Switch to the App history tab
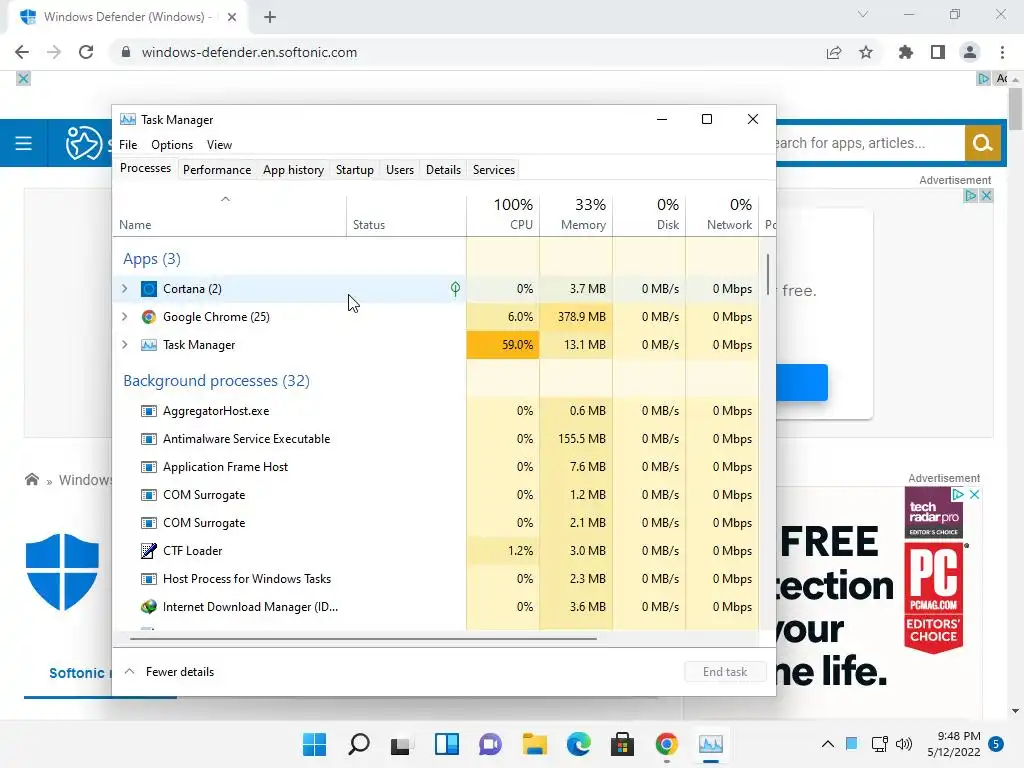 293,170
